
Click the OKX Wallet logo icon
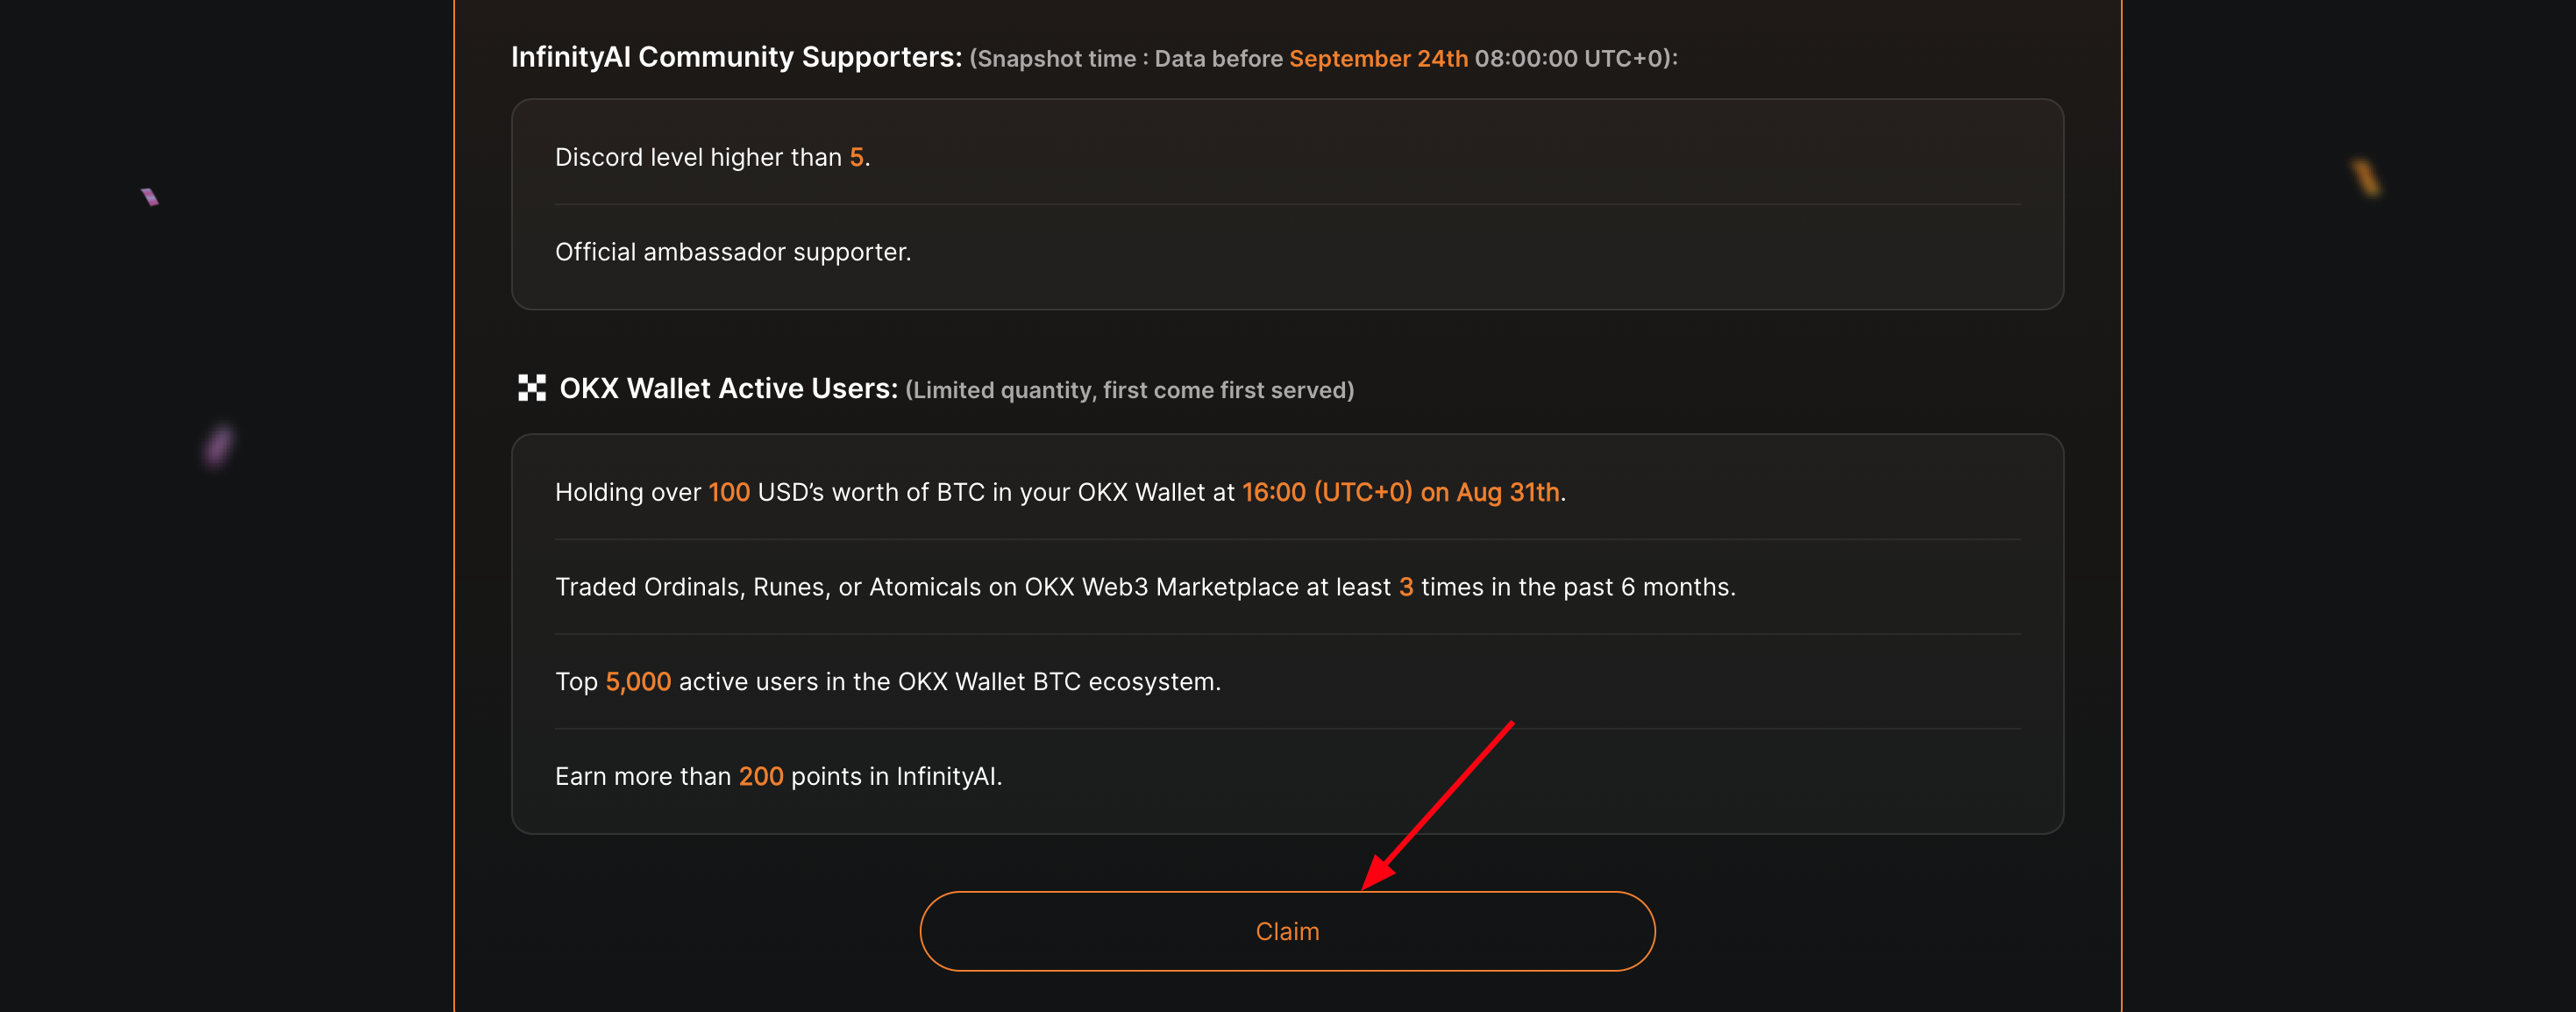click(x=531, y=388)
